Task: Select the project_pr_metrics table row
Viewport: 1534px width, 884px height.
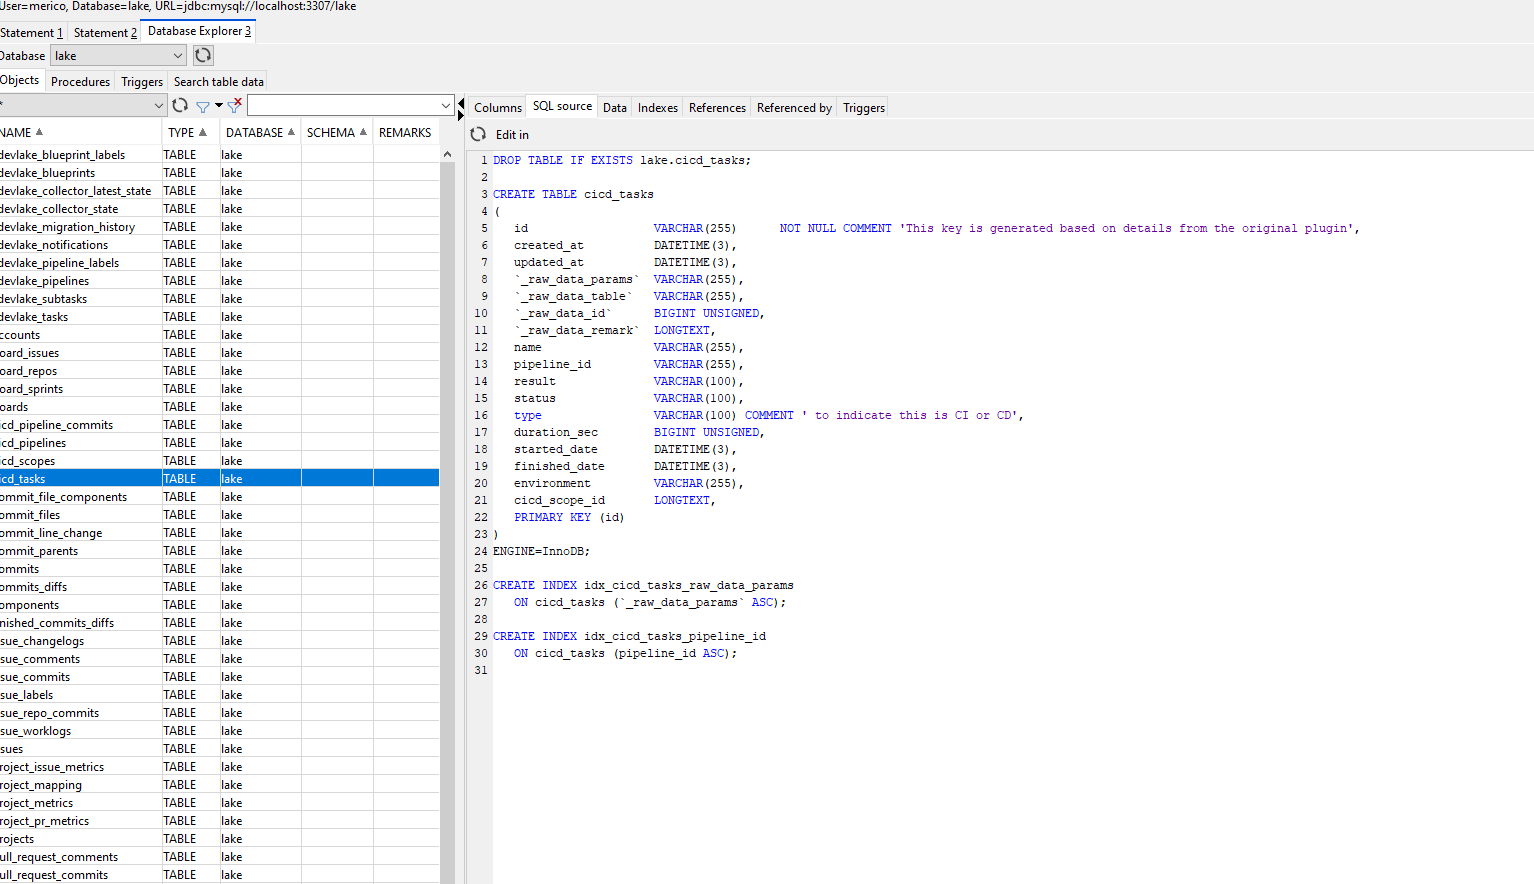Action: pos(219,820)
